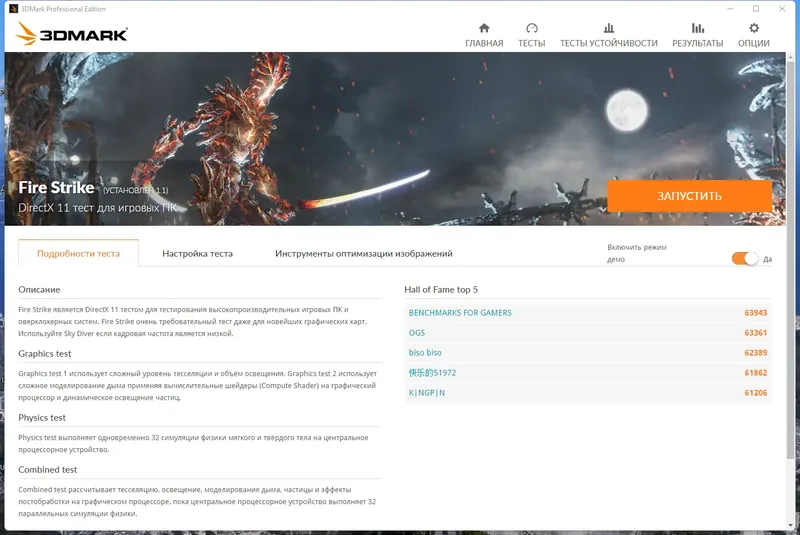Click the ЗАПУСТИТЬ button

[689, 196]
